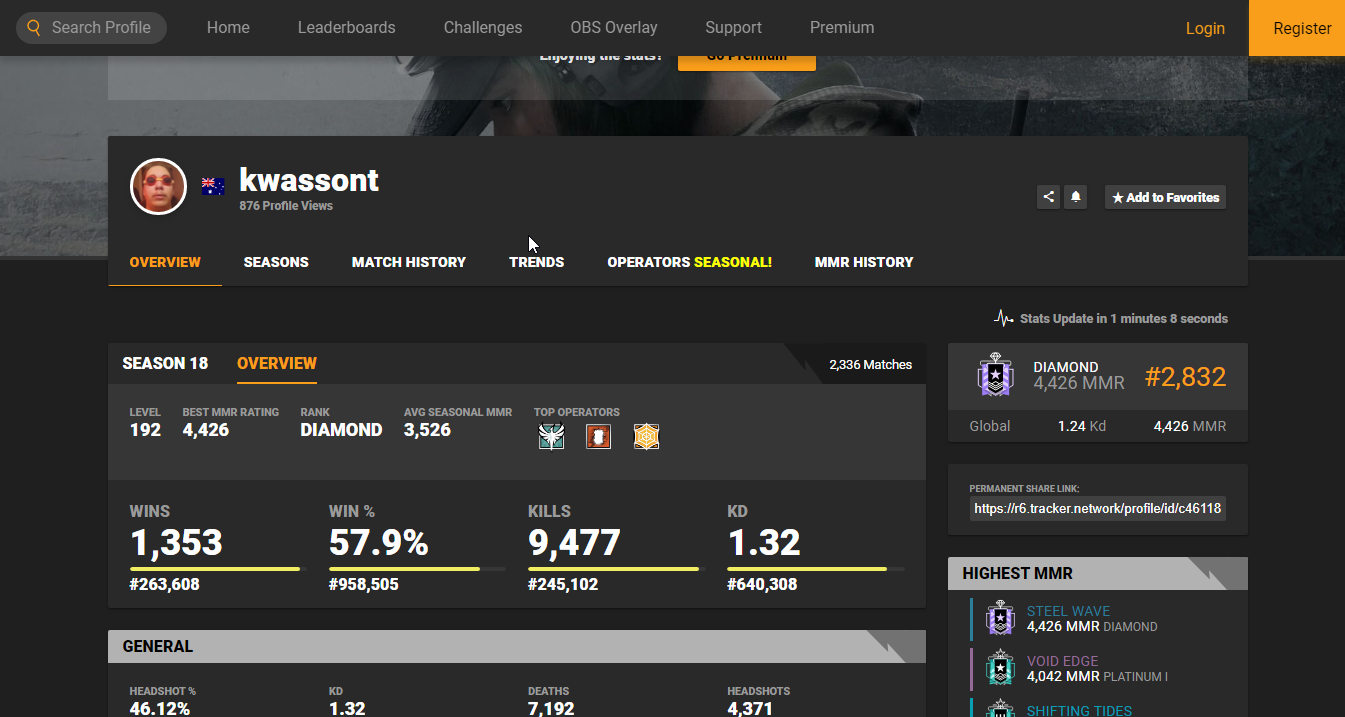Image resolution: width=1345 pixels, height=717 pixels.
Task: Switch to the MMR History tab
Action: 863,262
